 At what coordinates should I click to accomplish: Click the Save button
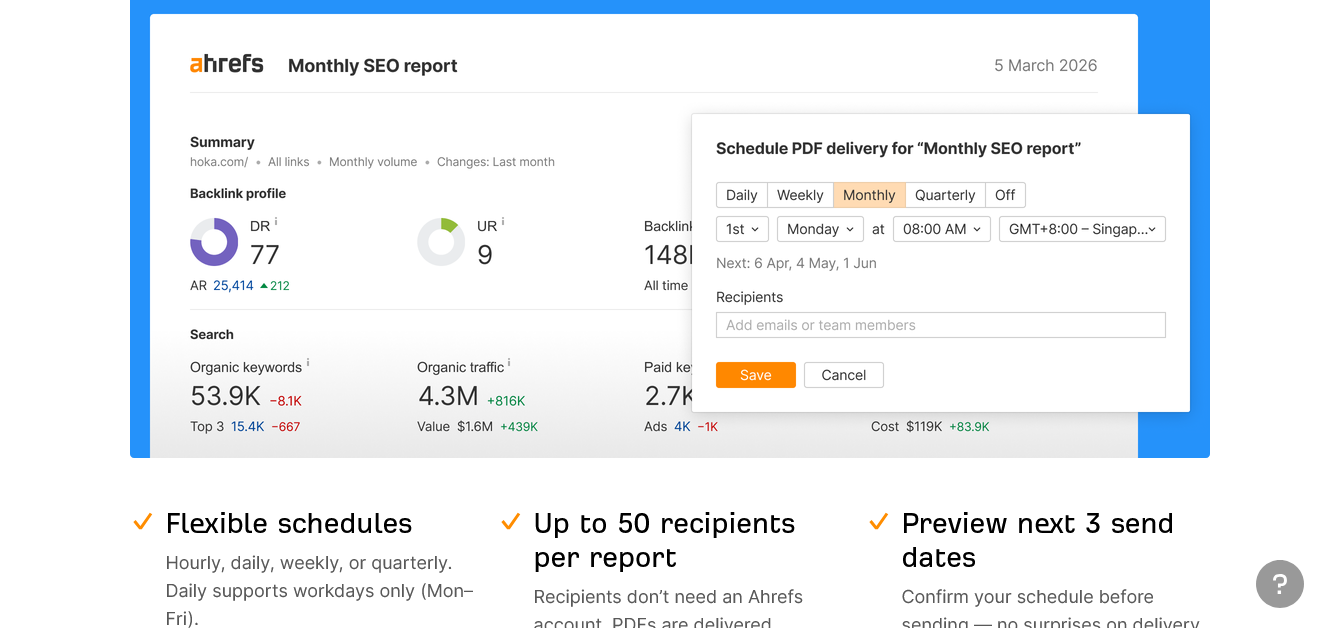(x=756, y=375)
